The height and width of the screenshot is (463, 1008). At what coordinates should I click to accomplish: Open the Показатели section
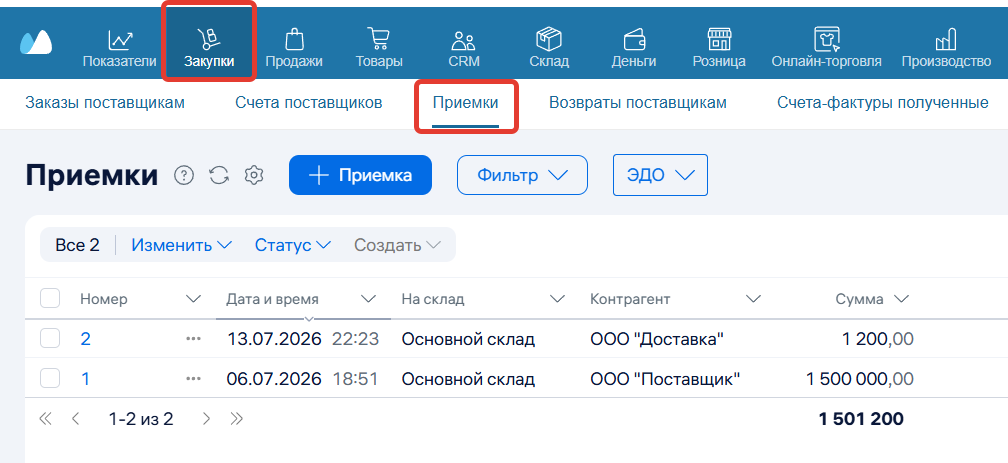pos(120,49)
